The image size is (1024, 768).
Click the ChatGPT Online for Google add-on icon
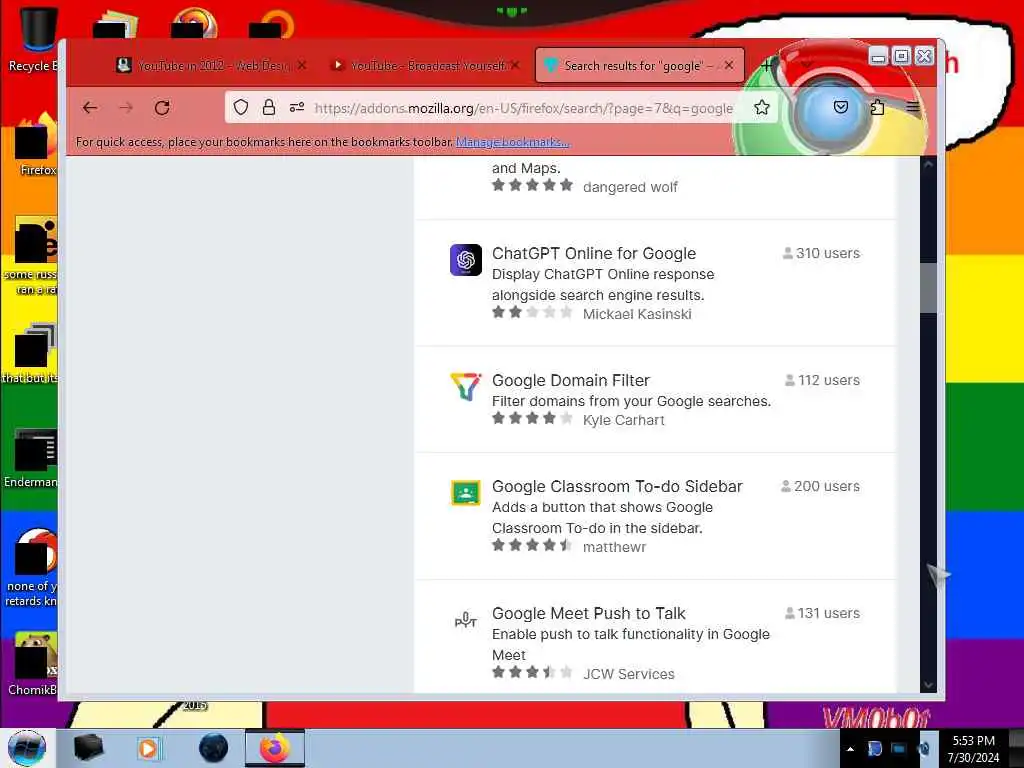click(x=466, y=260)
